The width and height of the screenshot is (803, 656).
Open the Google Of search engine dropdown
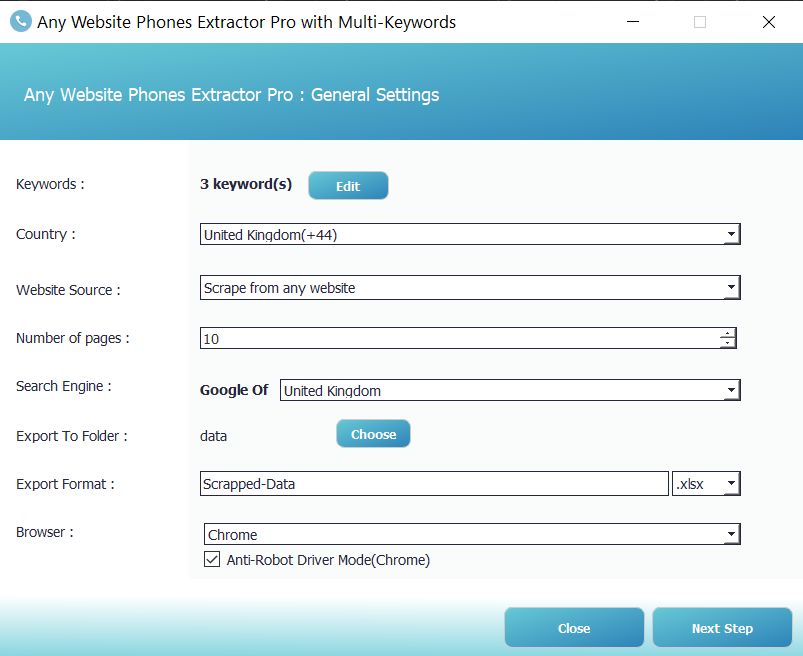pos(510,390)
